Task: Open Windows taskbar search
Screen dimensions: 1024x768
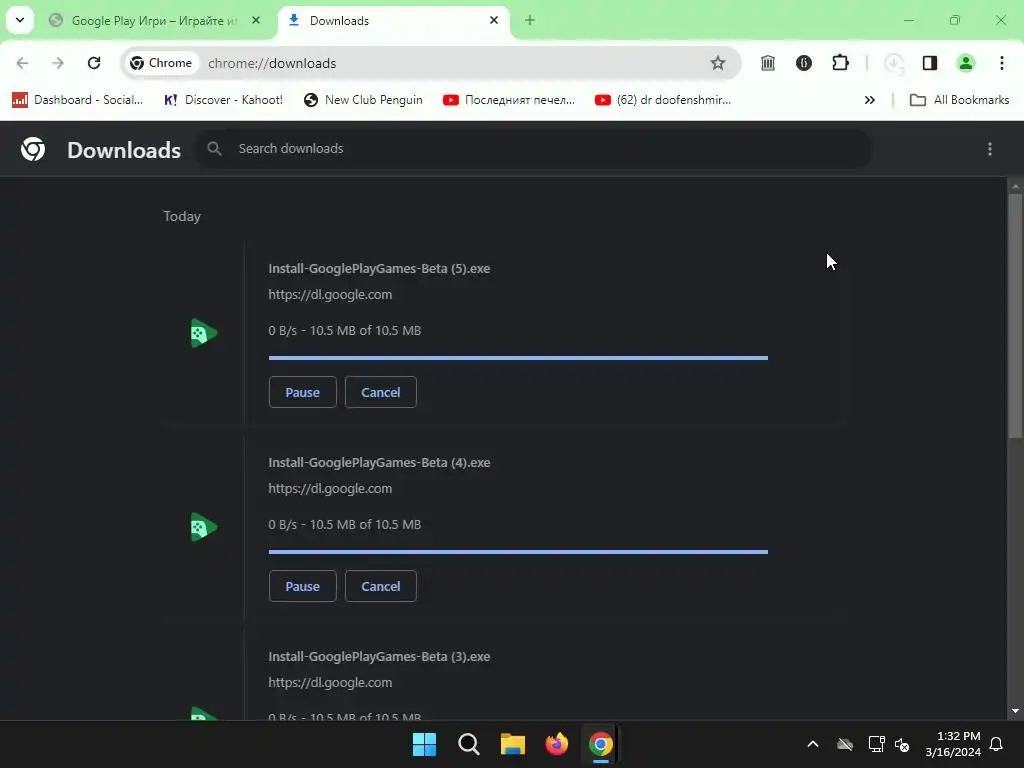Action: click(469, 744)
